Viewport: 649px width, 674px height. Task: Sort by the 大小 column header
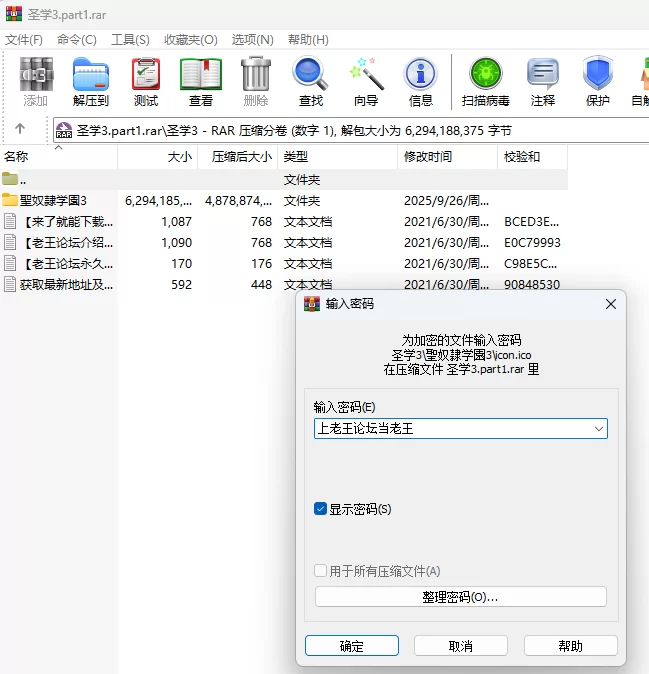[157, 156]
